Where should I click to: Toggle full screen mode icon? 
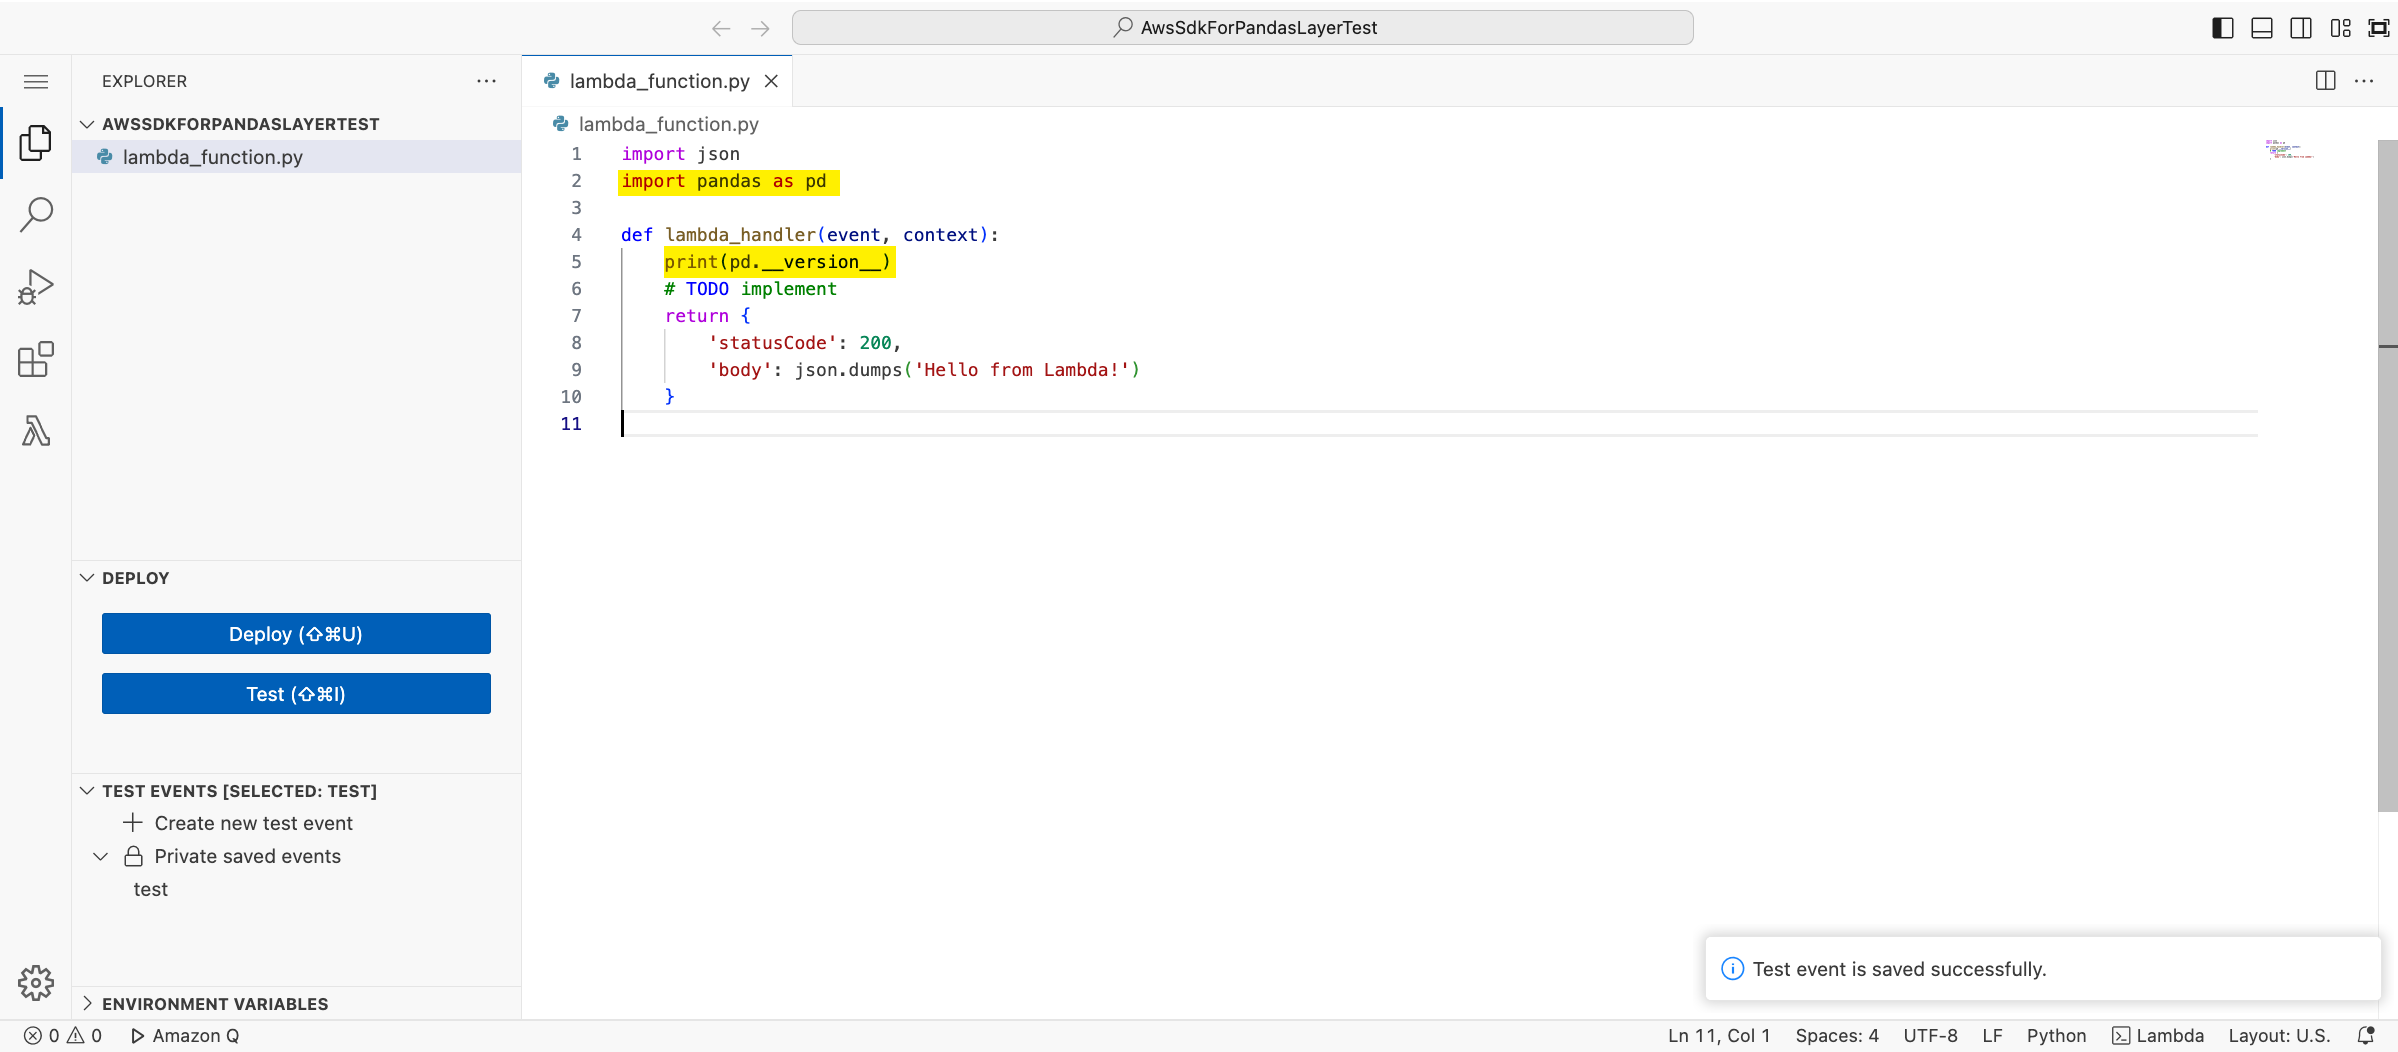[x=2379, y=28]
